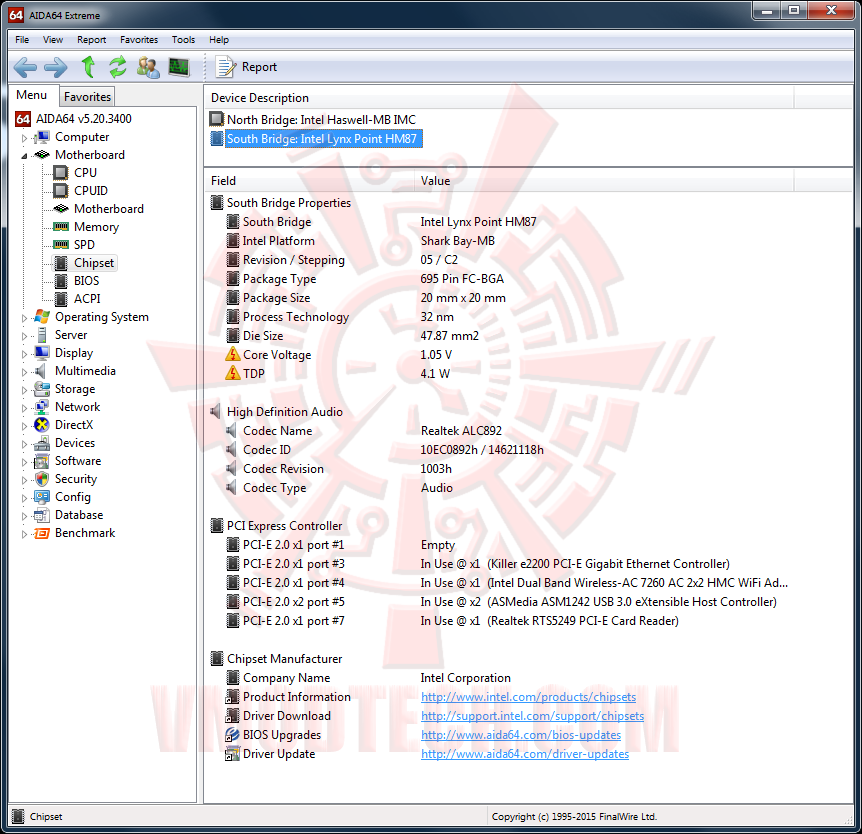Select the ACPI tree item
Image resolution: width=862 pixels, height=834 pixels.
tap(87, 299)
